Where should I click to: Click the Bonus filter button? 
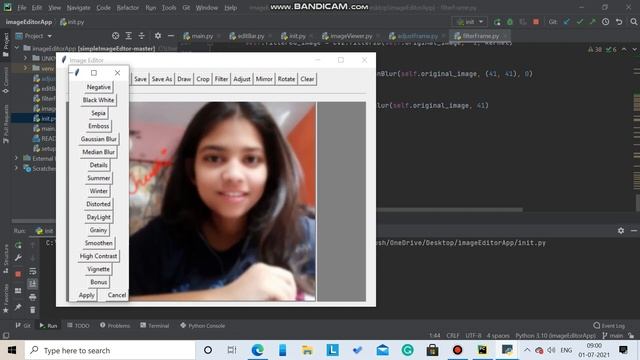point(98,282)
